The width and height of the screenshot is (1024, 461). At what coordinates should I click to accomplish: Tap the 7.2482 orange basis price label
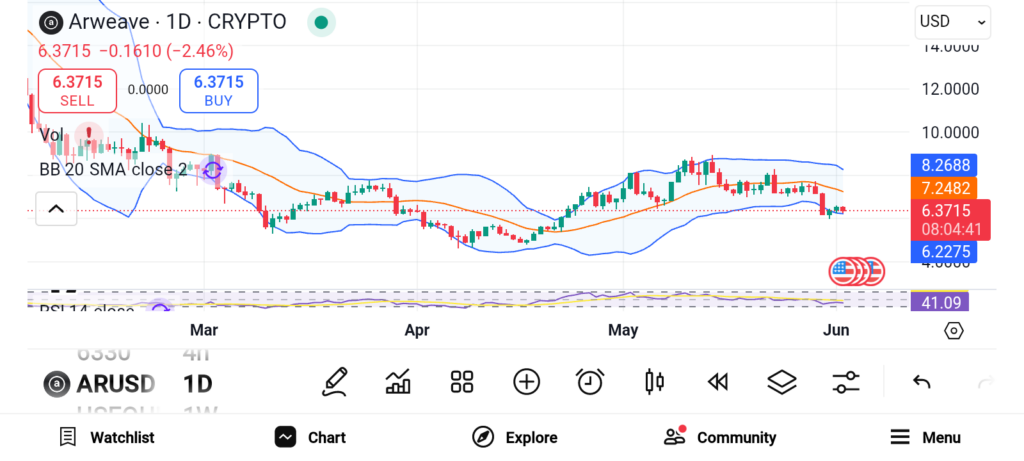945,188
